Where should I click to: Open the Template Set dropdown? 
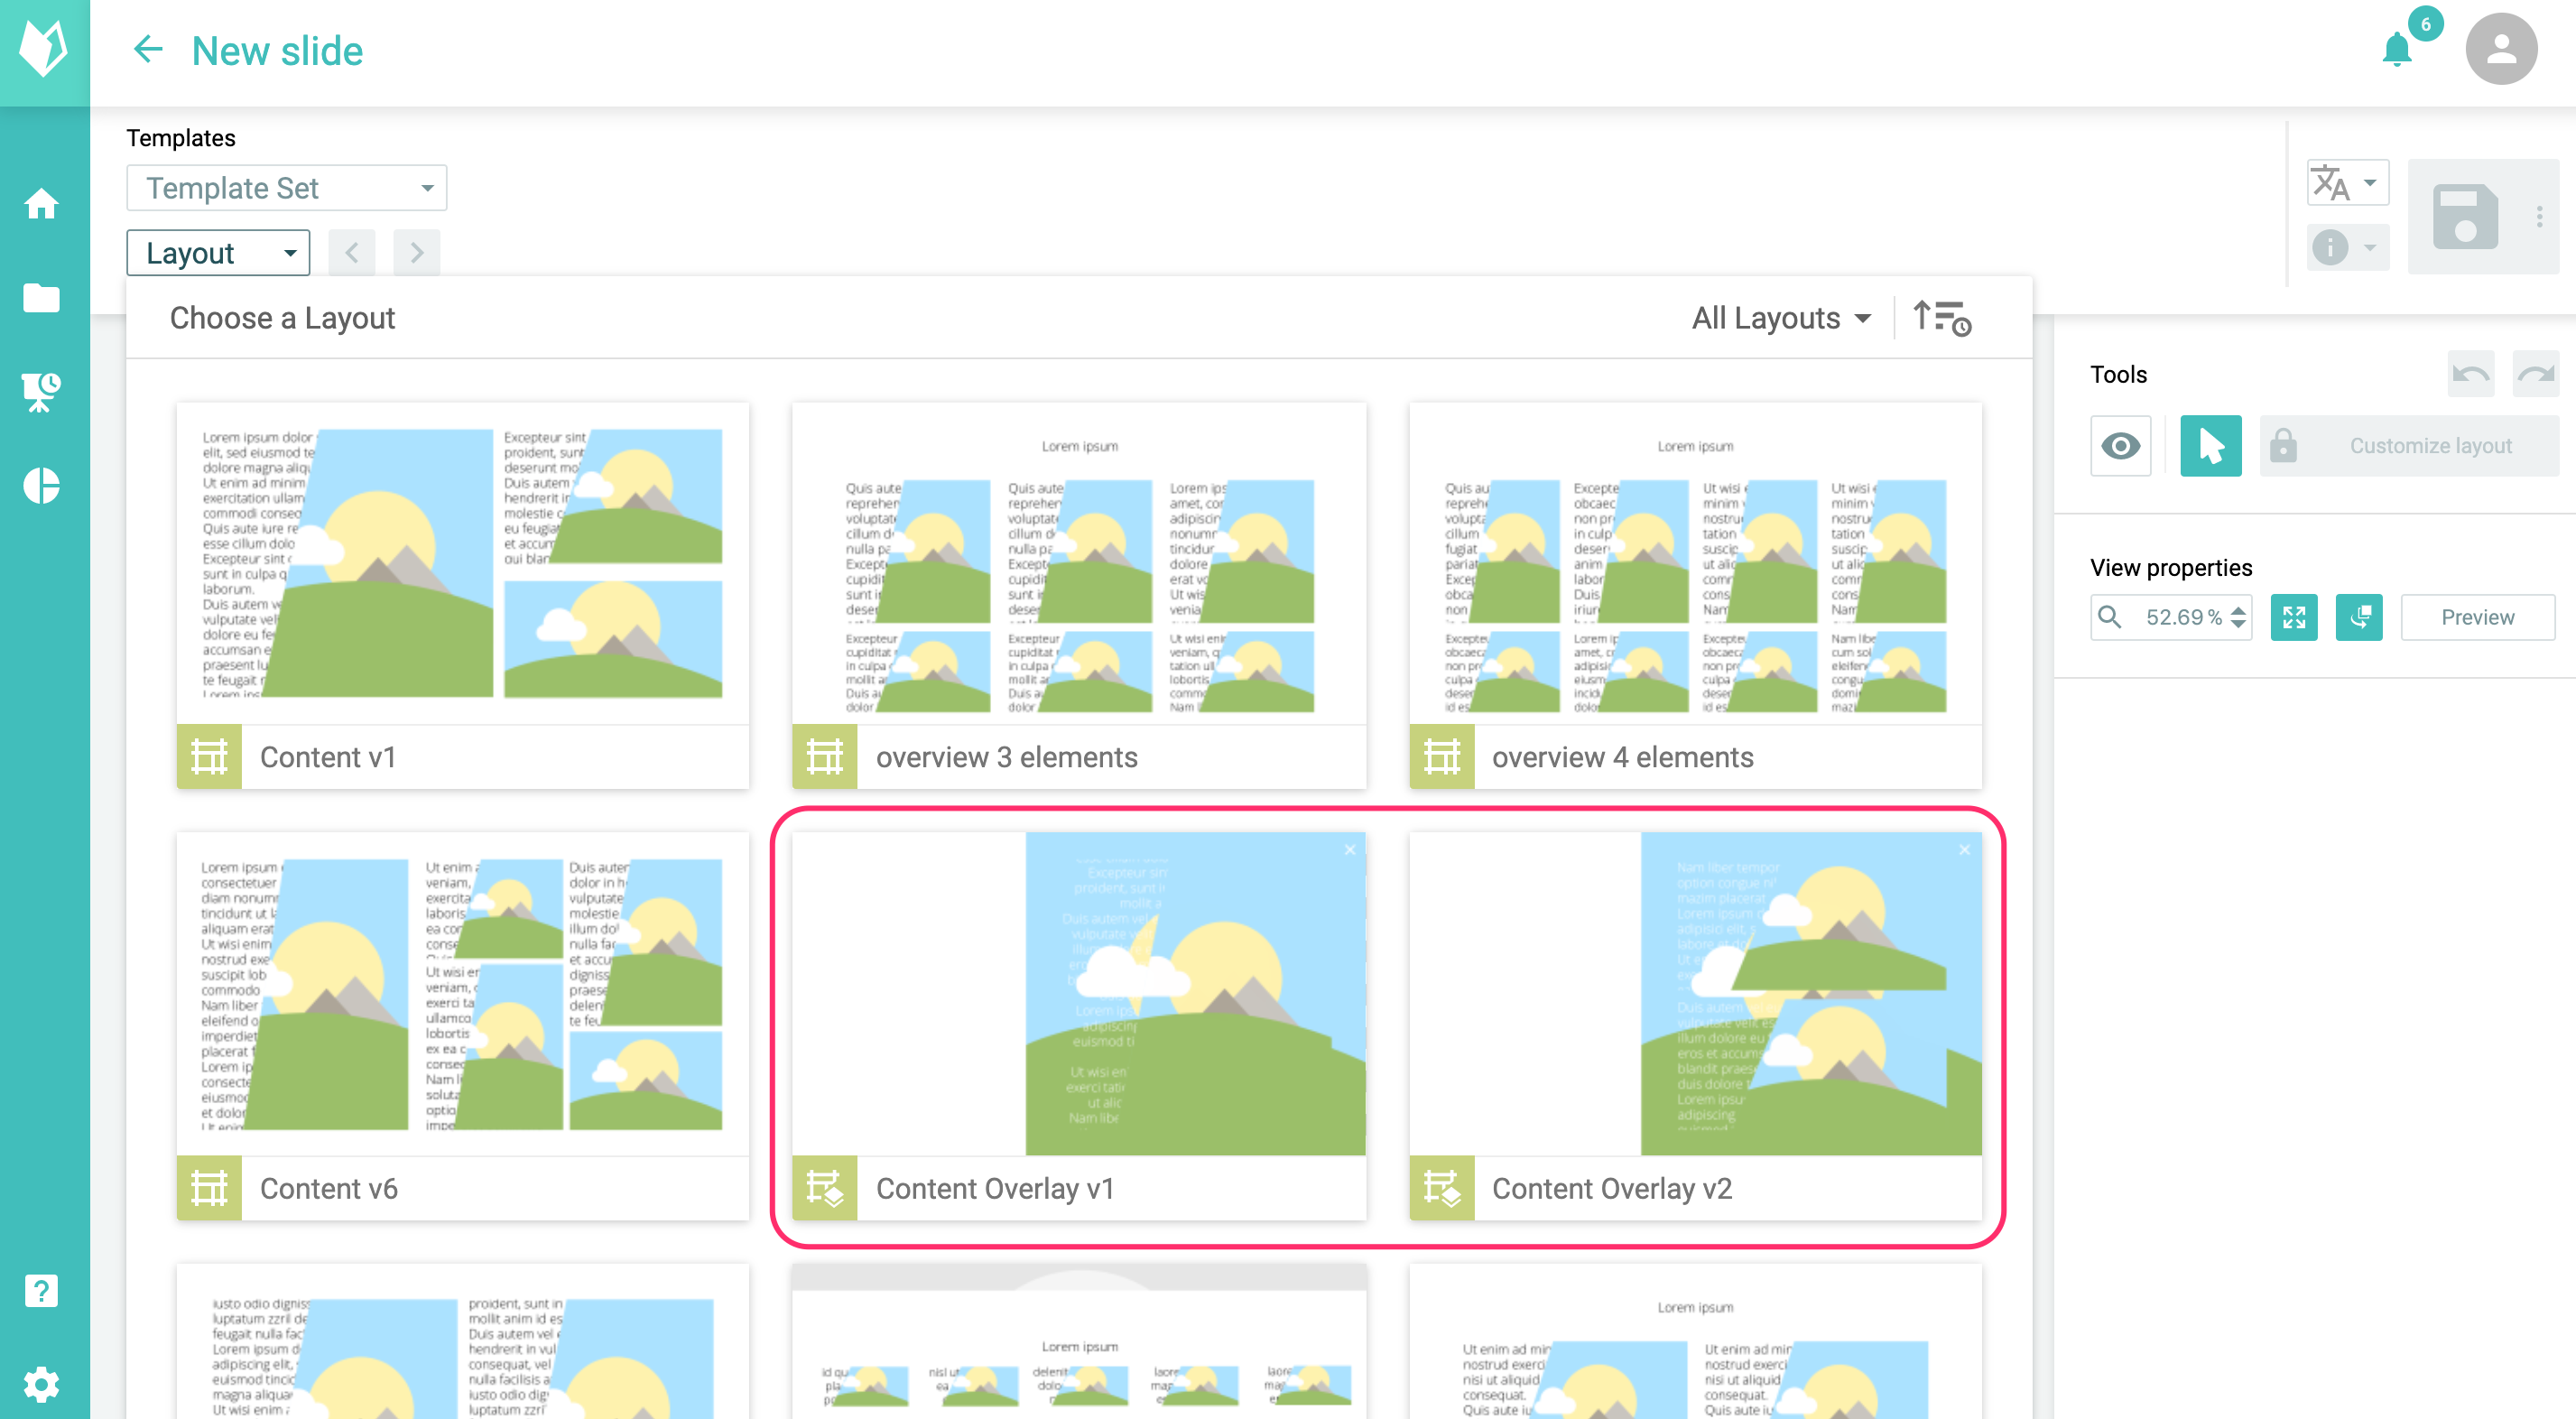pos(286,188)
